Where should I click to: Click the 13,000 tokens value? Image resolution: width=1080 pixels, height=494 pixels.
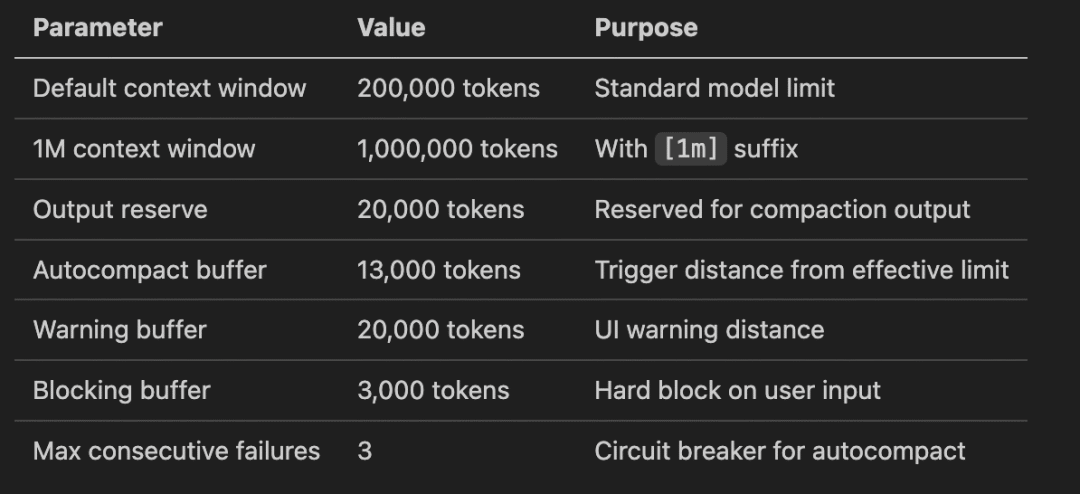[439, 270]
